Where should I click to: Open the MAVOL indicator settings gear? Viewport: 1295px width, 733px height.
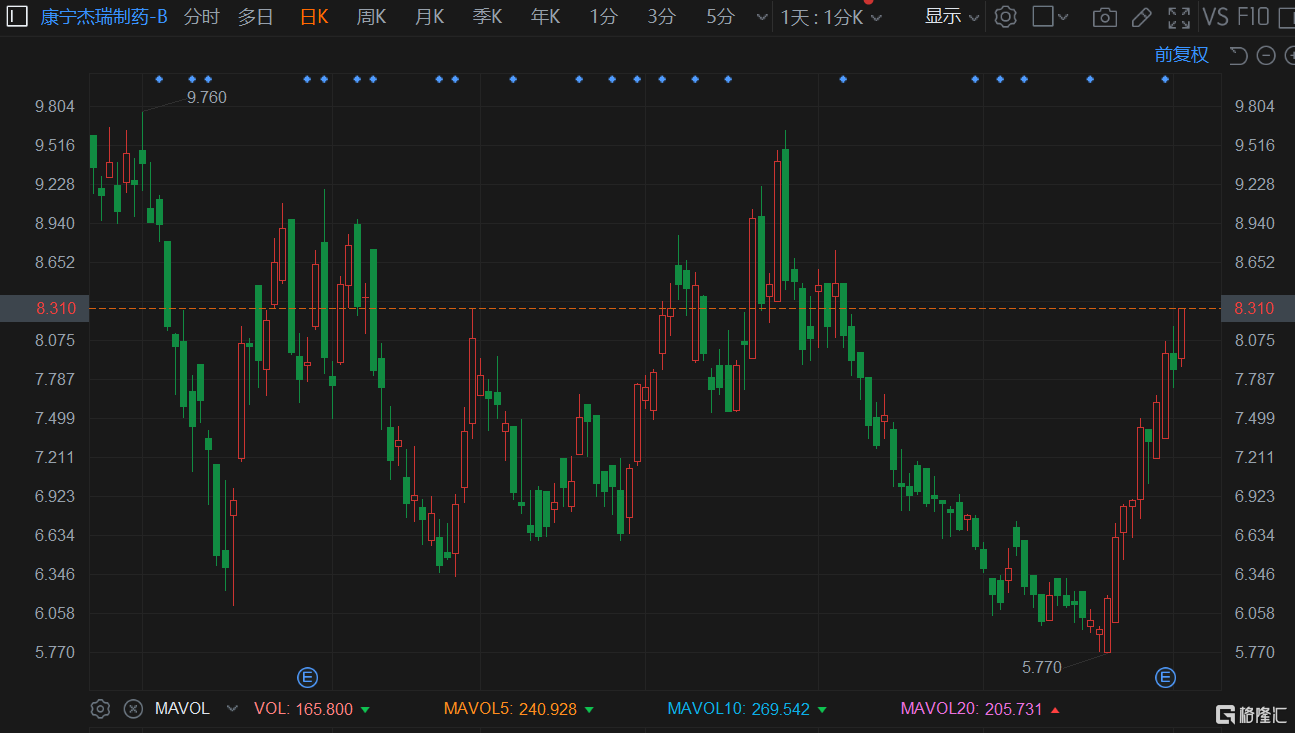(x=100, y=709)
